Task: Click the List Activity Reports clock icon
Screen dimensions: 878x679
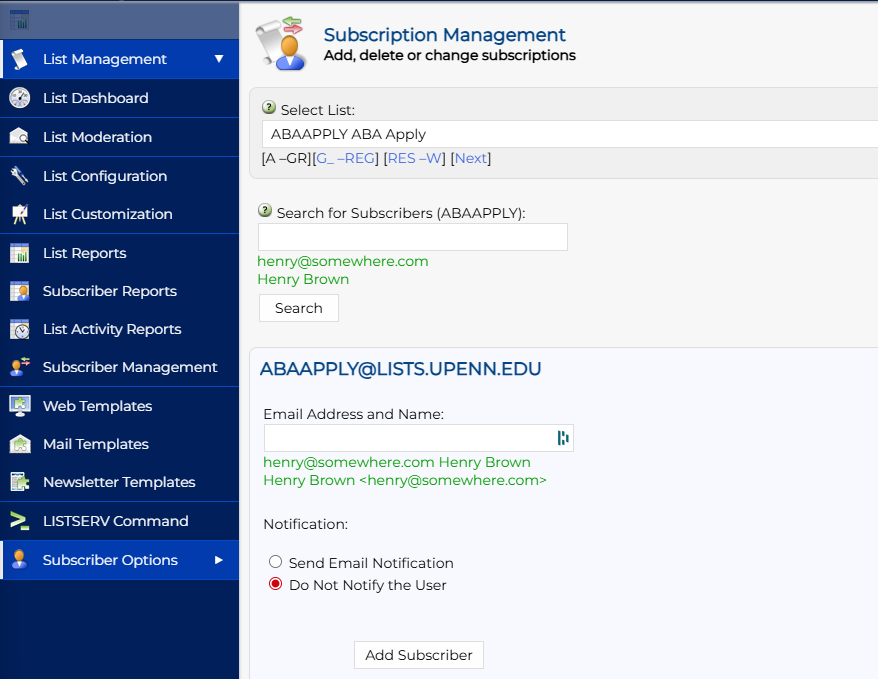Action: tap(20, 329)
